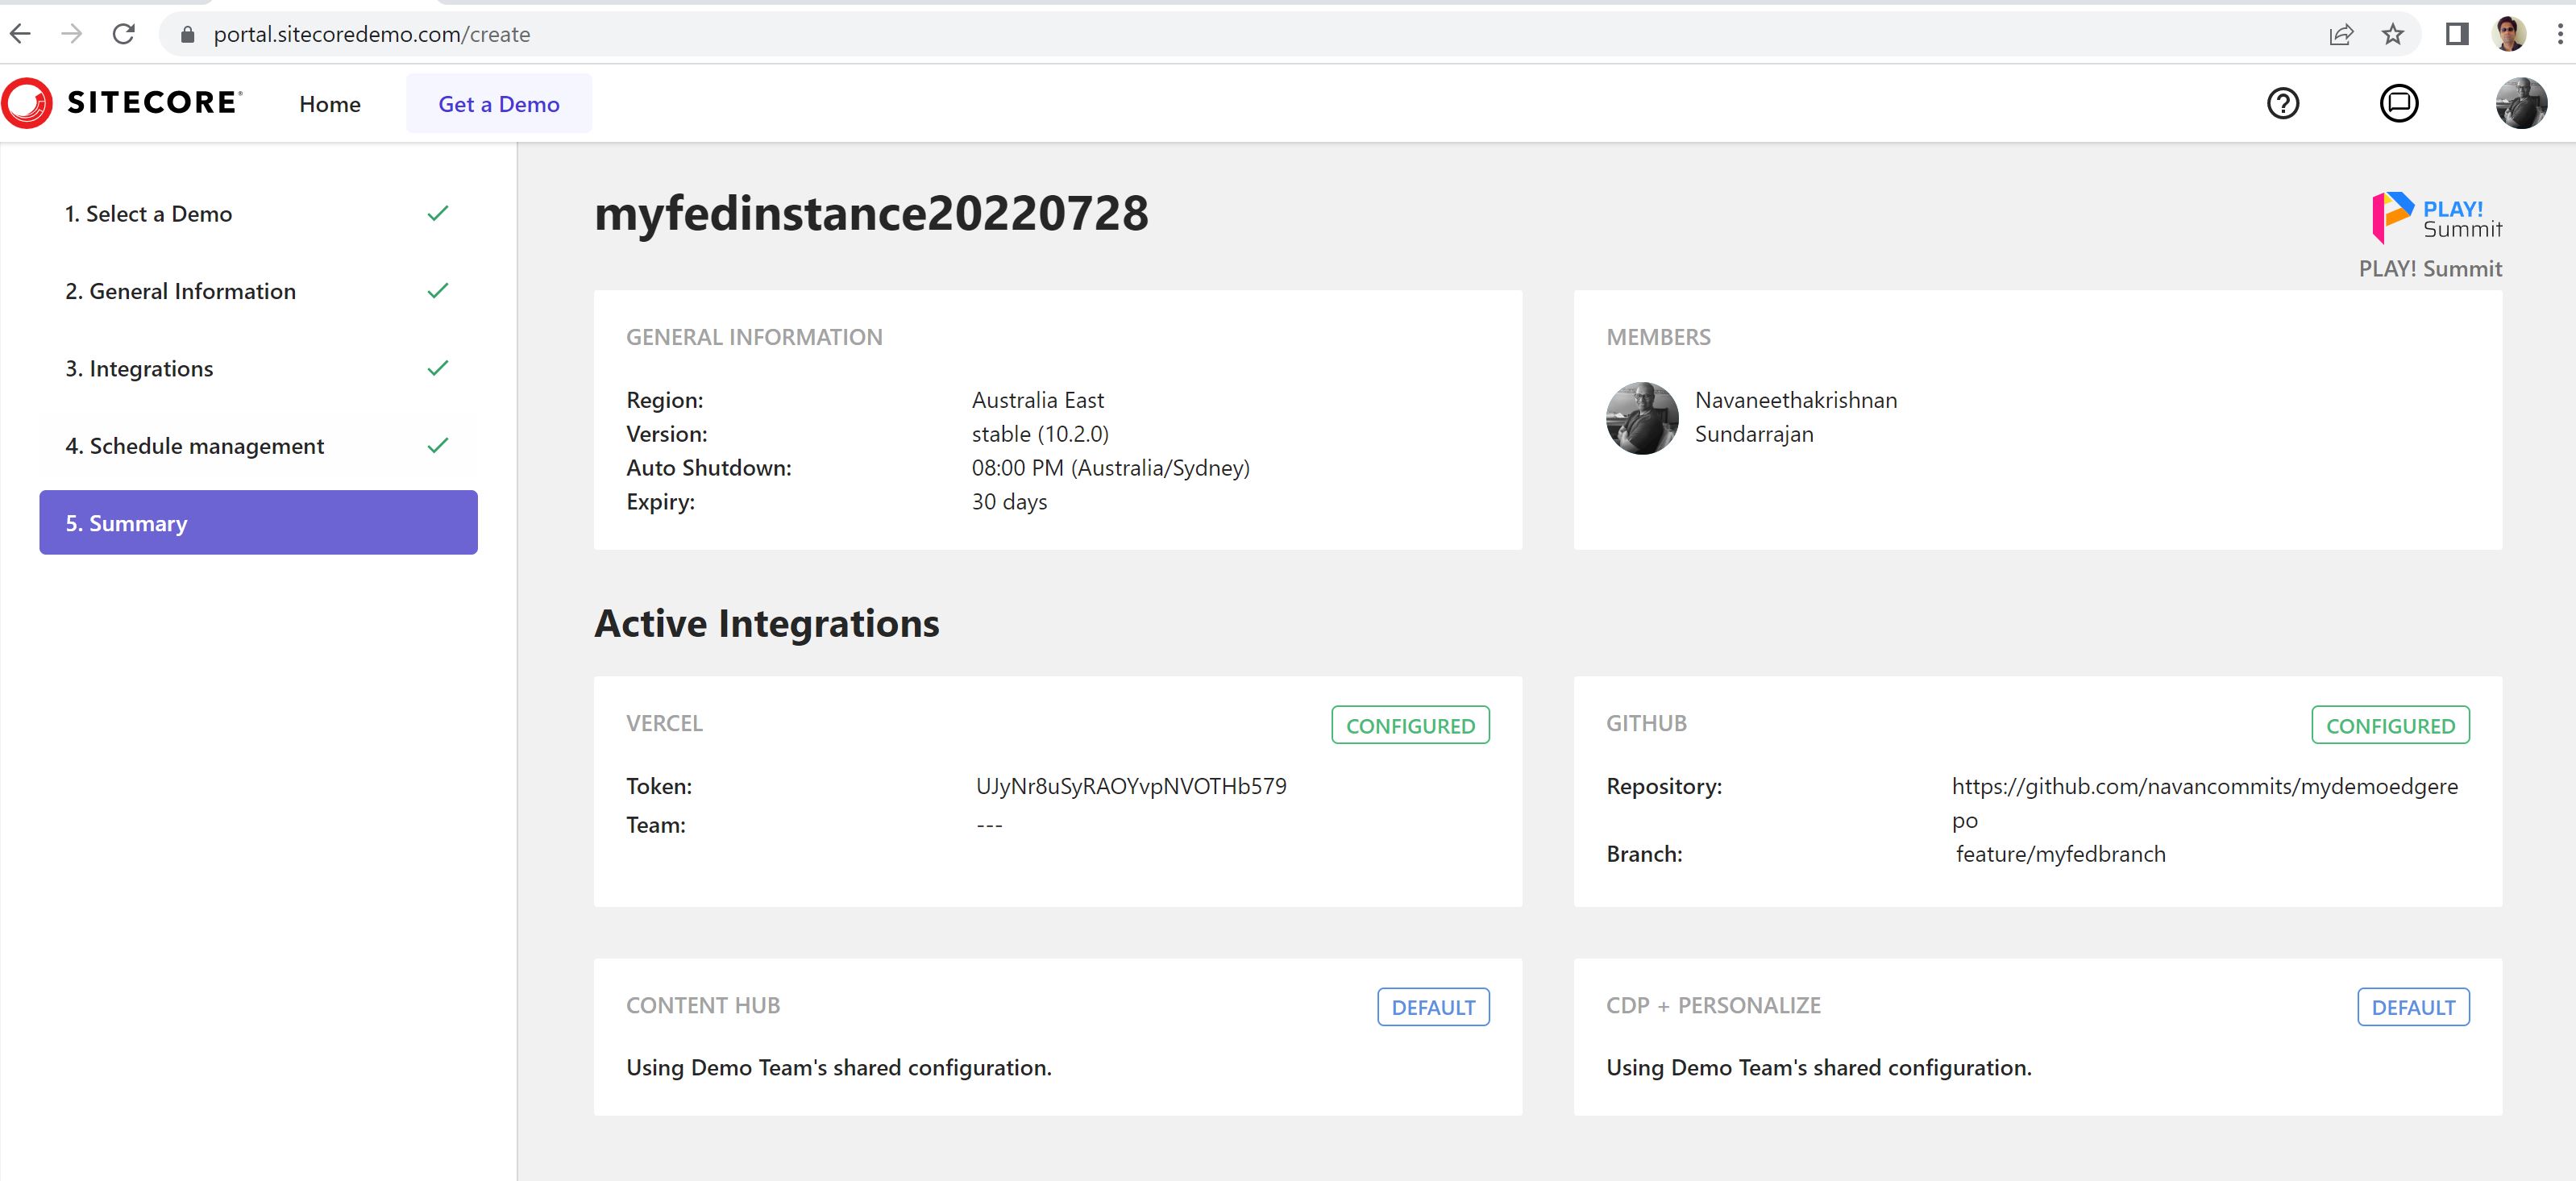The width and height of the screenshot is (2576, 1181).
Task: Click Content Hub DEFAULT badge
Action: (x=1433, y=1007)
